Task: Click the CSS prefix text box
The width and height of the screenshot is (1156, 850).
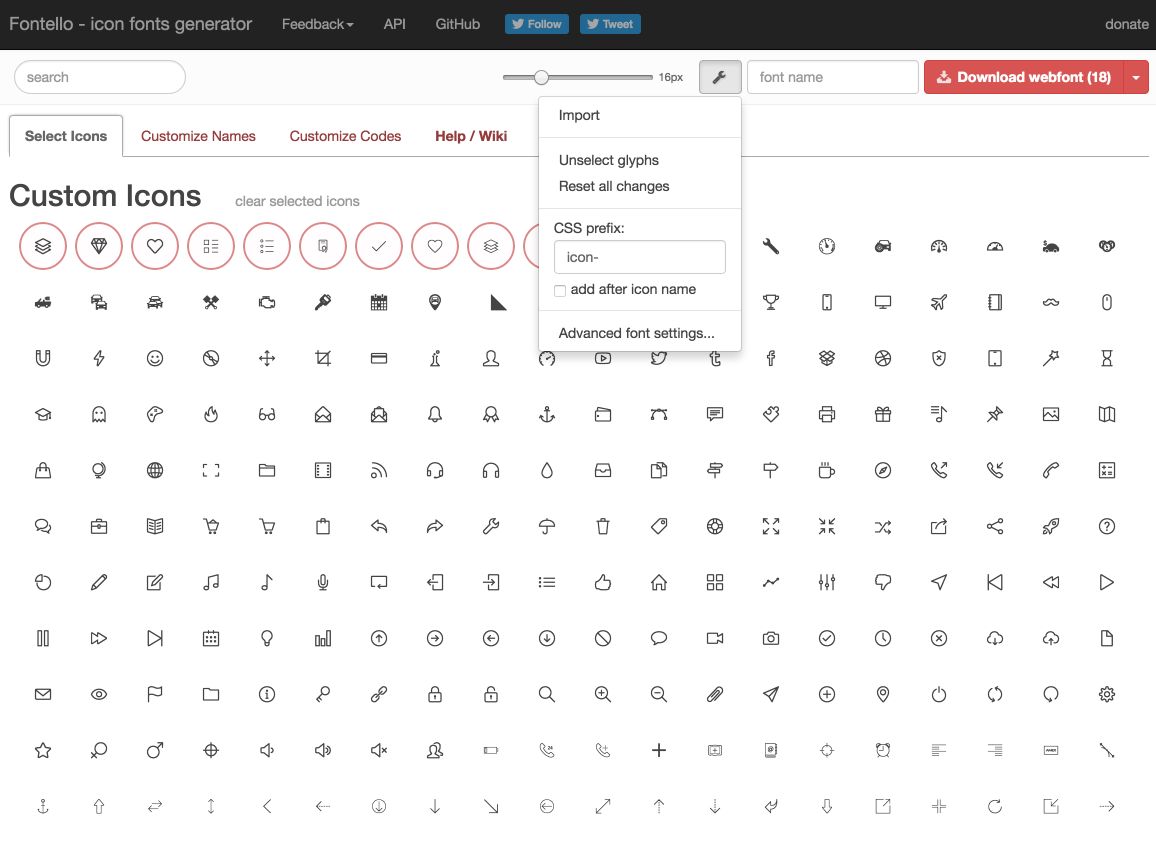Action: pos(639,257)
